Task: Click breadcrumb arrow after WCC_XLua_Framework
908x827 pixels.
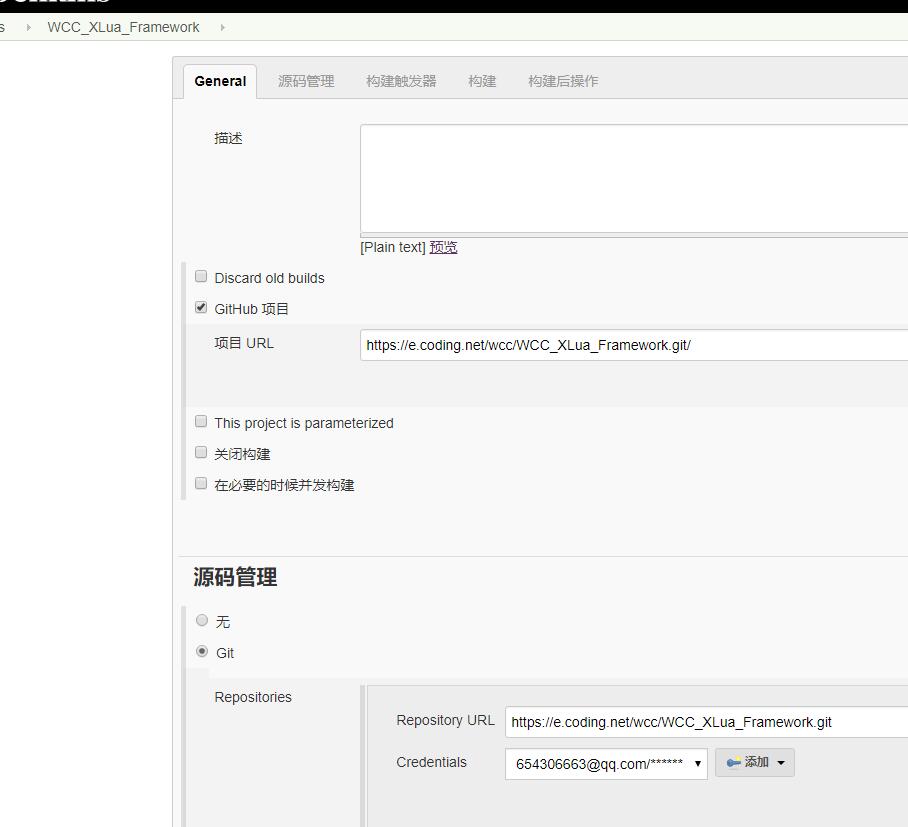Action: (x=222, y=27)
